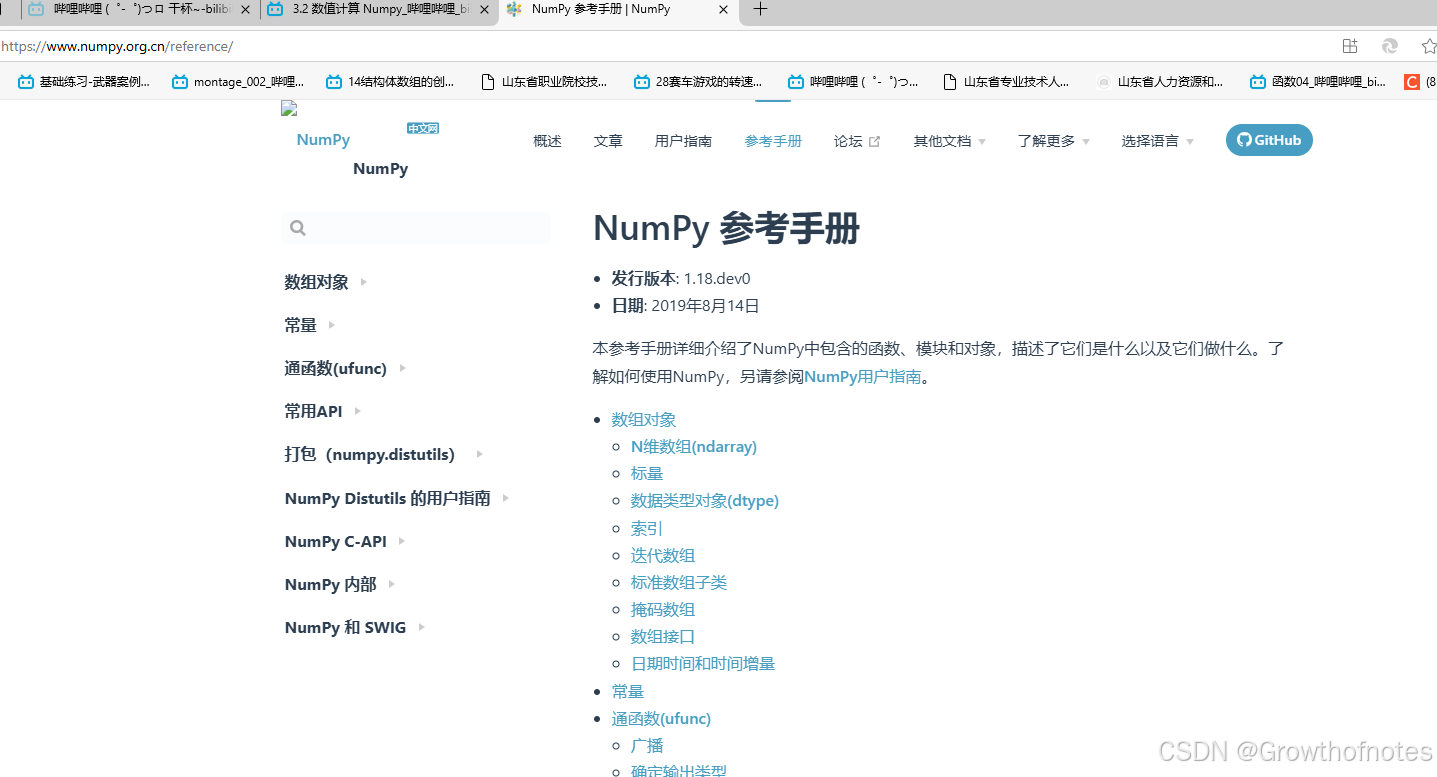Image resolution: width=1437 pixels, height=777 pixels.
Task: Expand arrow beside sidebar 通函数(ufunc)
Action: pos(403,368)
